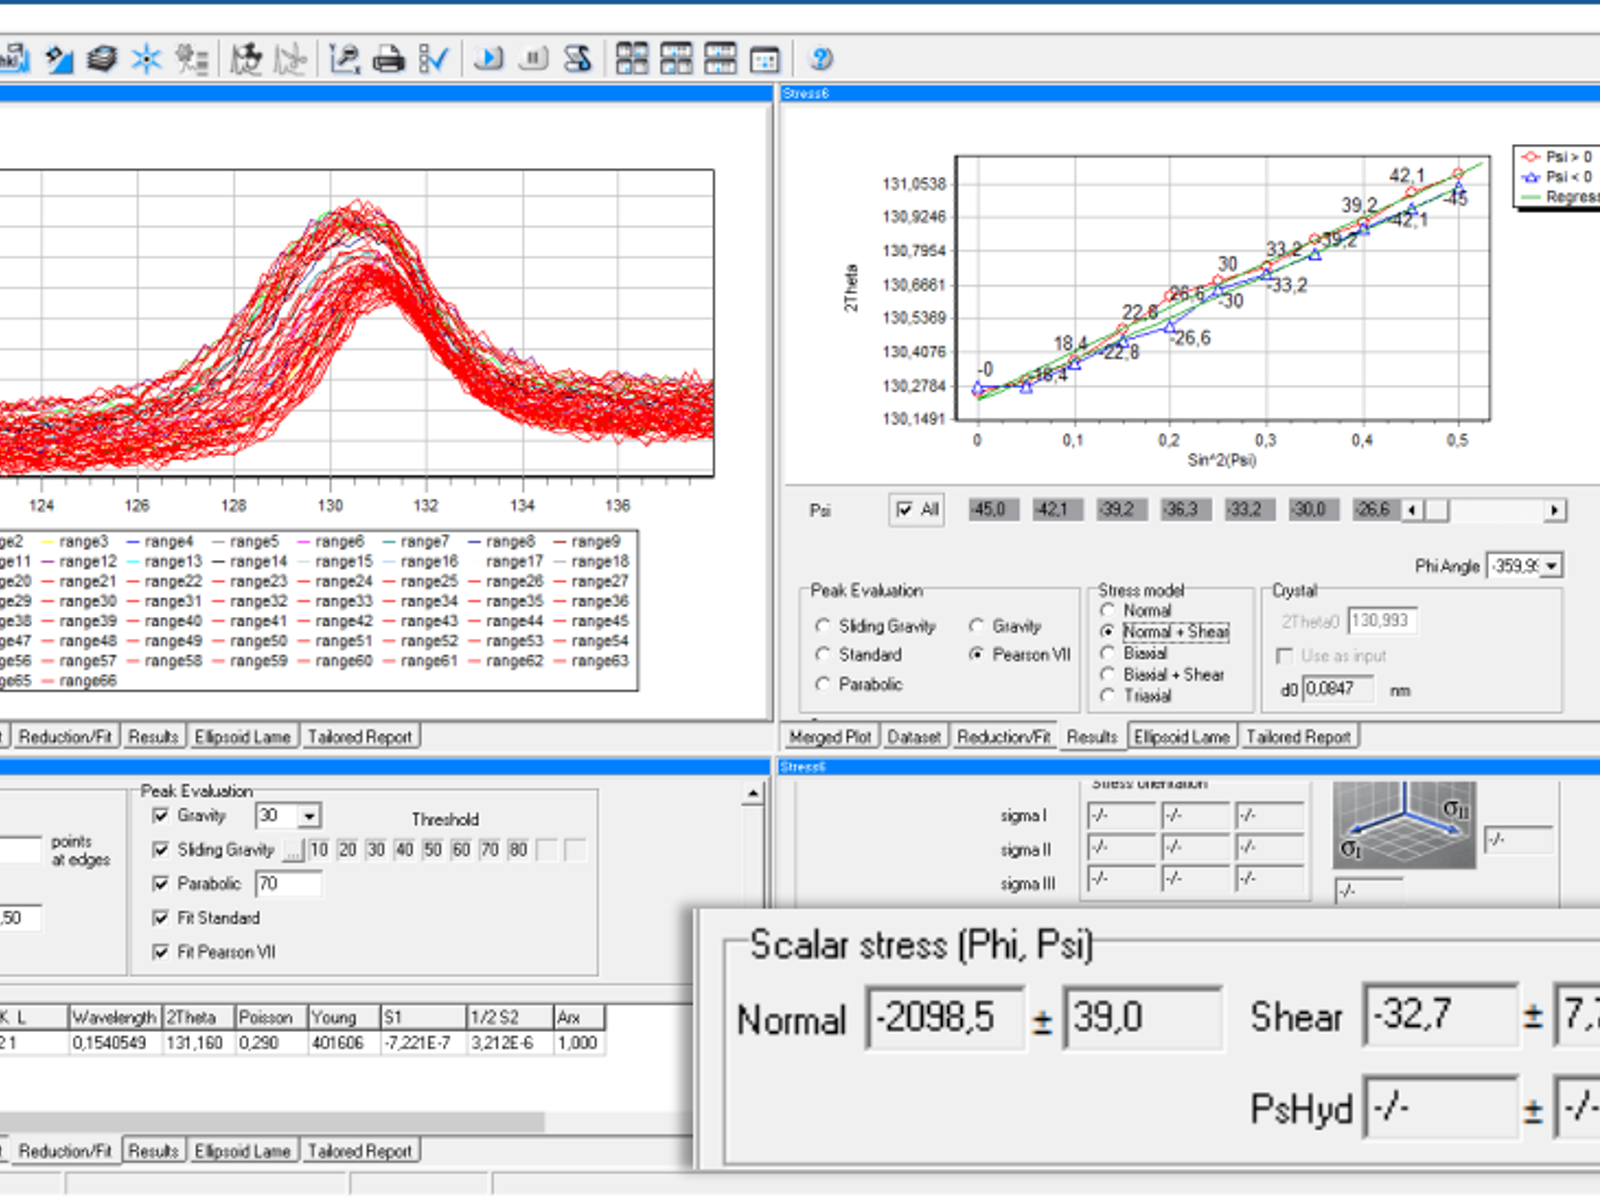Select the stacked scans icon

(x=101, y=59)
